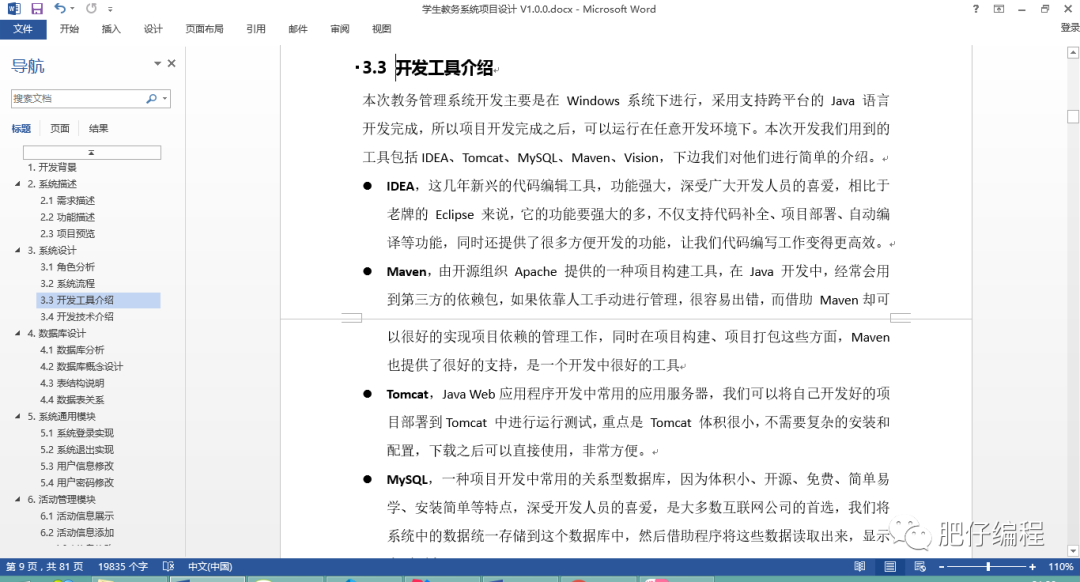Viewport: 1080px width, 582px height.
Task: Go to heading 5.4 用户密码修改
Action: (76, 483)
